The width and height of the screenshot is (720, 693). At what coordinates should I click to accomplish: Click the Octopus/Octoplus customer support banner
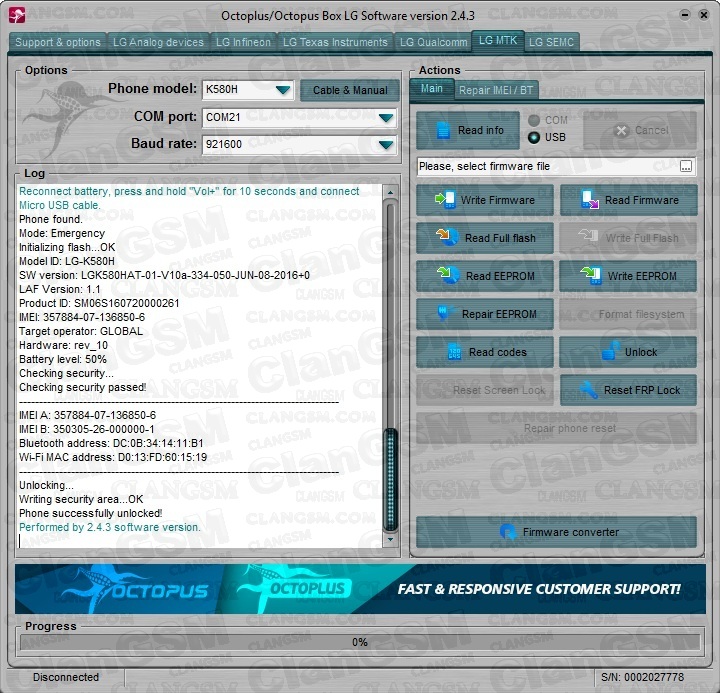(x=360, y=589)
